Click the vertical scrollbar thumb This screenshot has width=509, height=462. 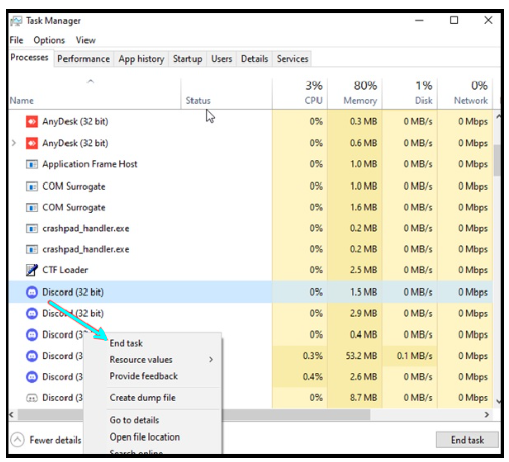pos(497,160)
